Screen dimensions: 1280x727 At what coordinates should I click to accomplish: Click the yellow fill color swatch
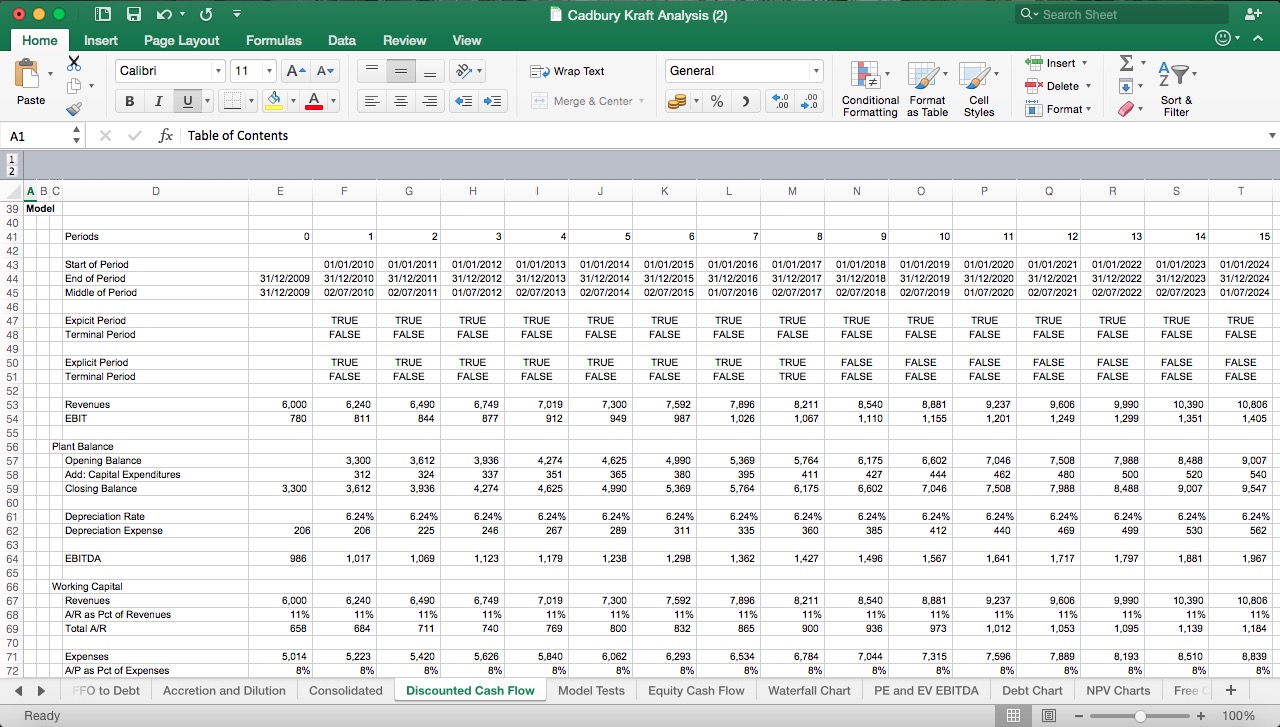point(274,101)
